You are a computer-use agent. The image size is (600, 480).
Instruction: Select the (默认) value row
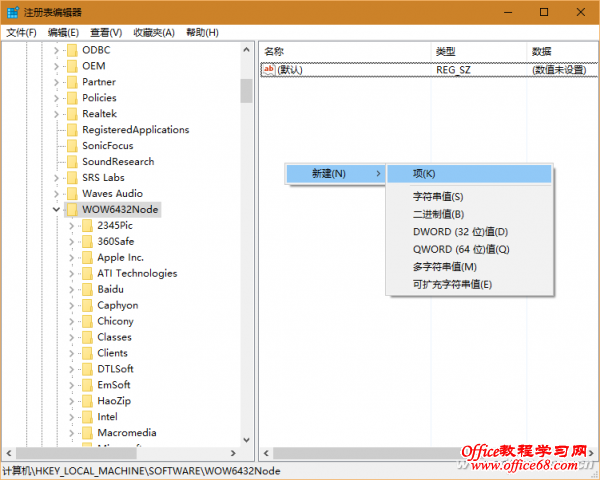[429, 70]
